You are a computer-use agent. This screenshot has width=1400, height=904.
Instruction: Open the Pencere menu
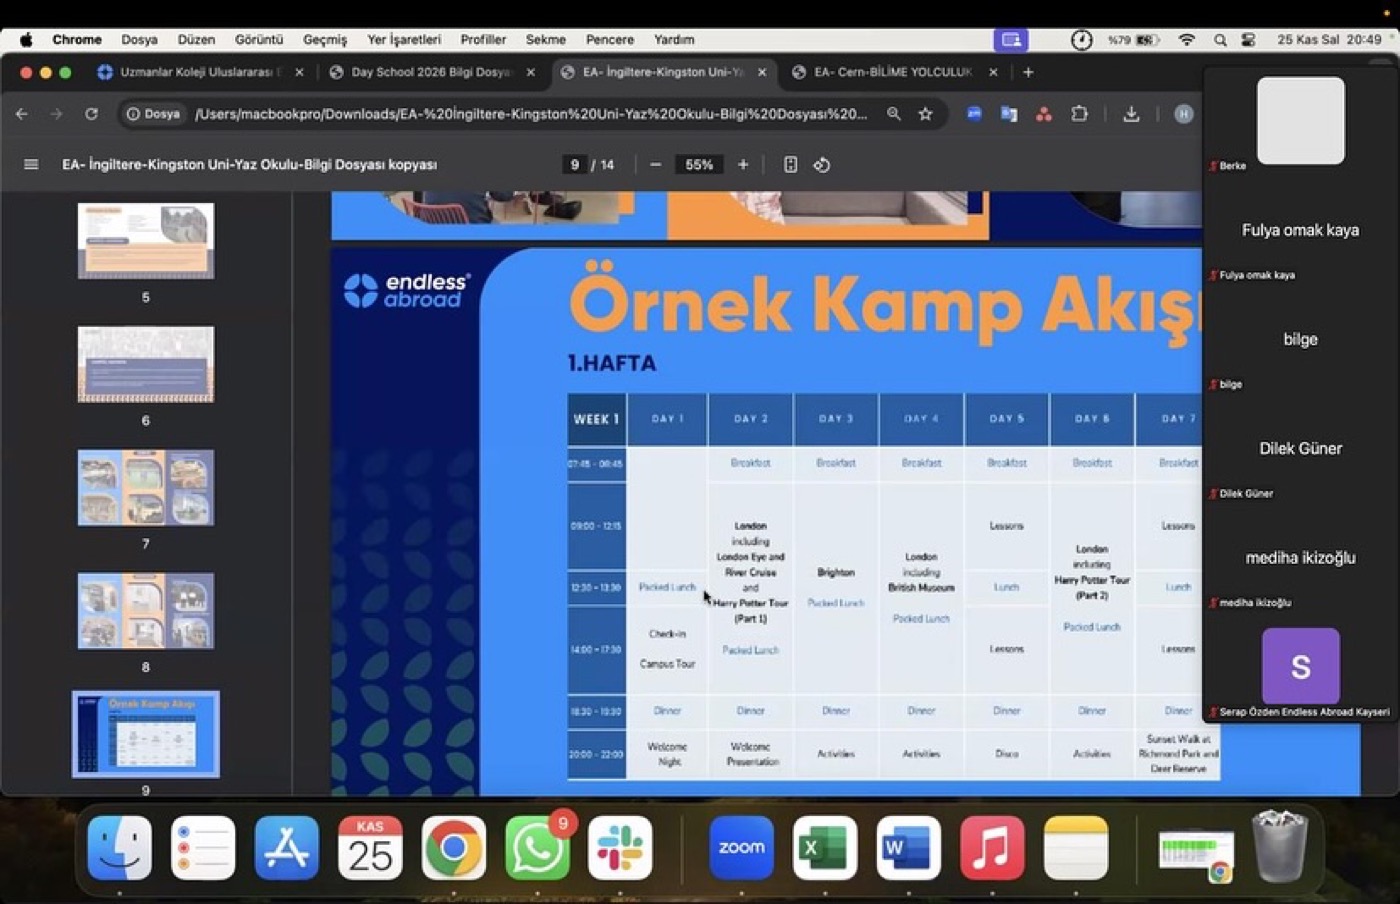tap(610, 40)
